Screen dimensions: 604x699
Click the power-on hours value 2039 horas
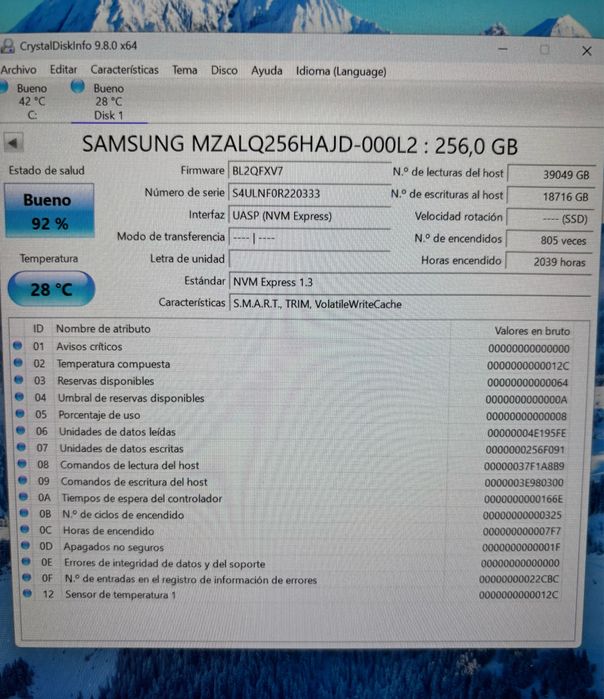(x=549, y=262)
